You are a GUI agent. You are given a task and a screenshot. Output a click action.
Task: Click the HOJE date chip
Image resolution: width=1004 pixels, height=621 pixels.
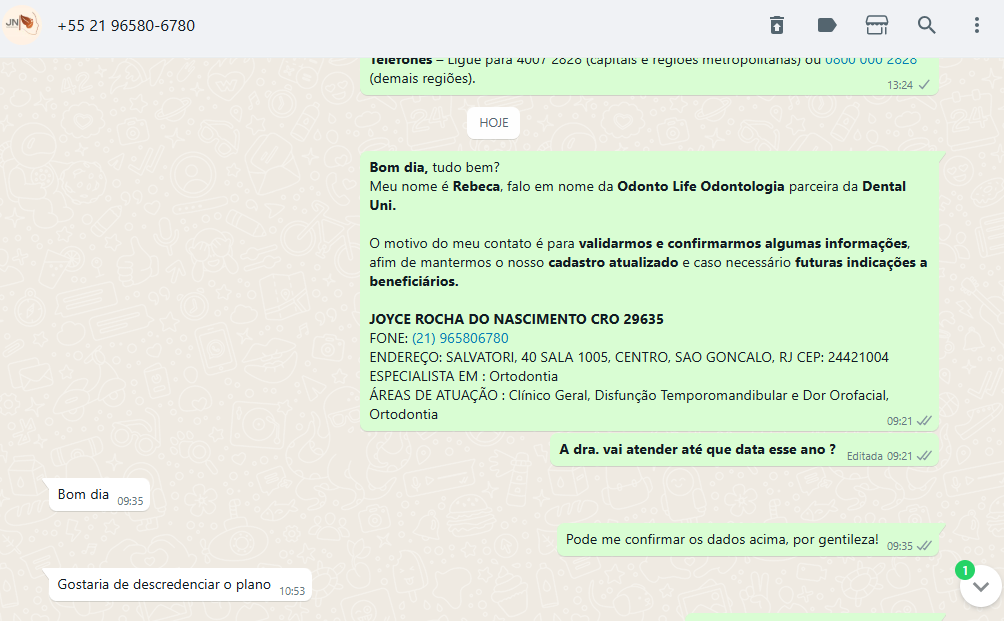click(x=493, y=123)
